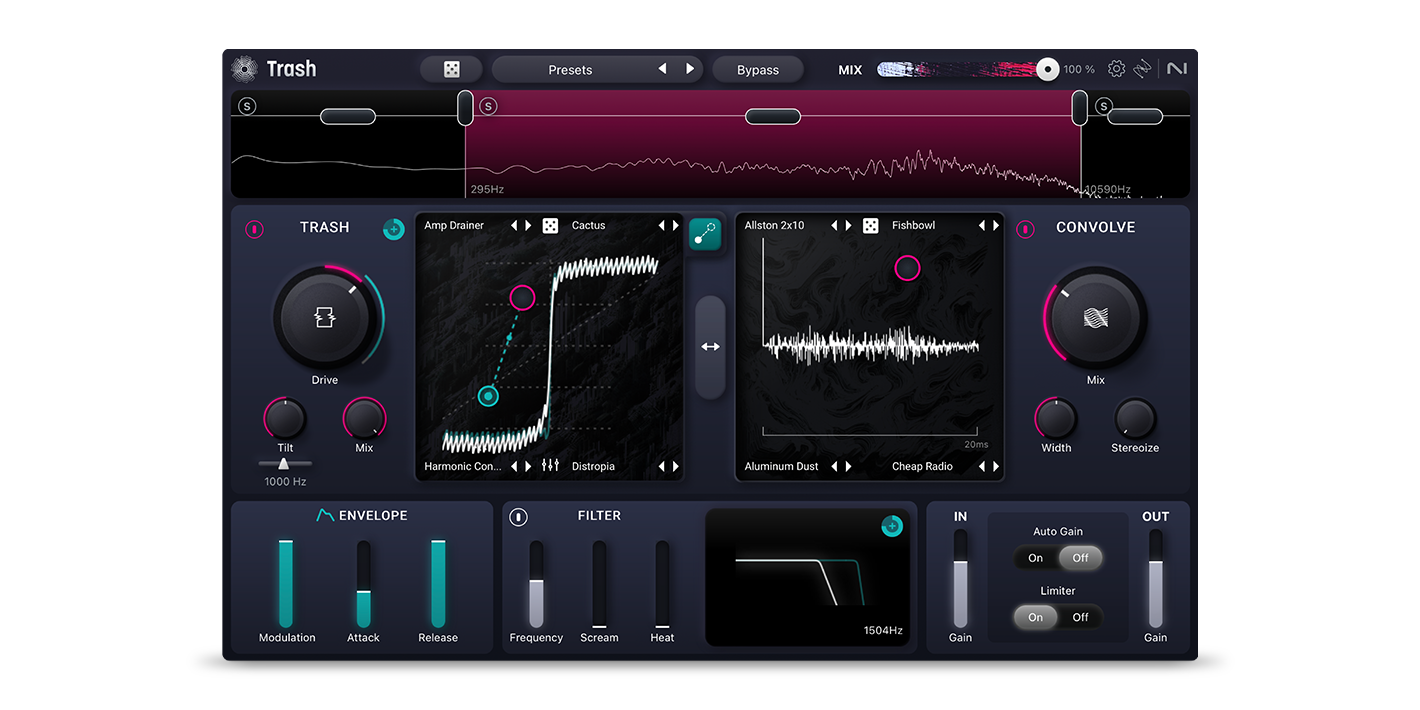Set Auto Gain to Off
This screenshot has width=1420, height=710.
click(1081, 558)
